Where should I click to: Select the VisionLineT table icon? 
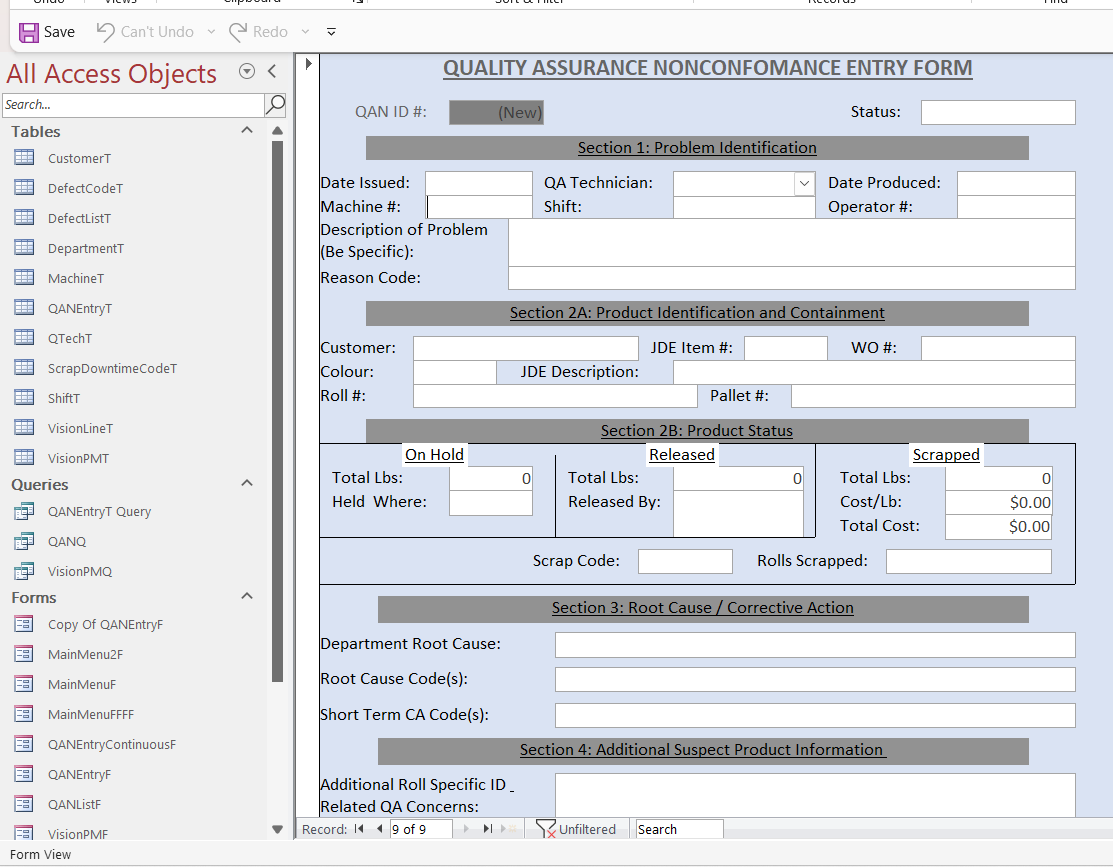pyautogui.click(x=24, y=427)
